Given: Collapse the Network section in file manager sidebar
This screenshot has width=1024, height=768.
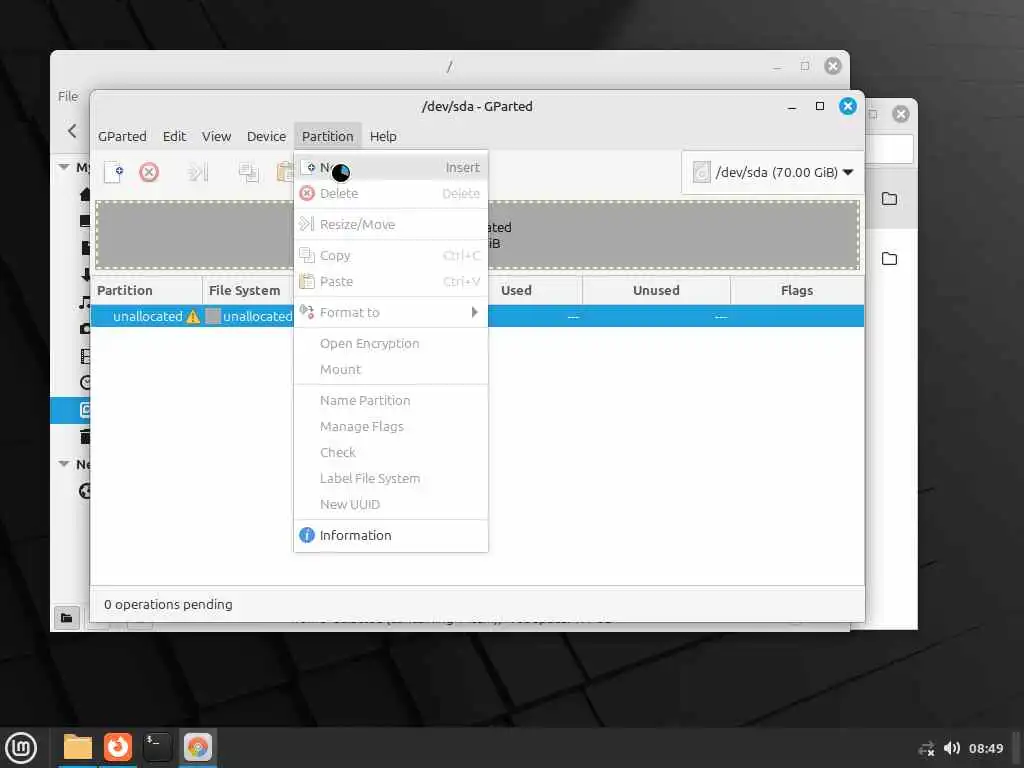Looking at the screenshot, I should coord(64,464).
